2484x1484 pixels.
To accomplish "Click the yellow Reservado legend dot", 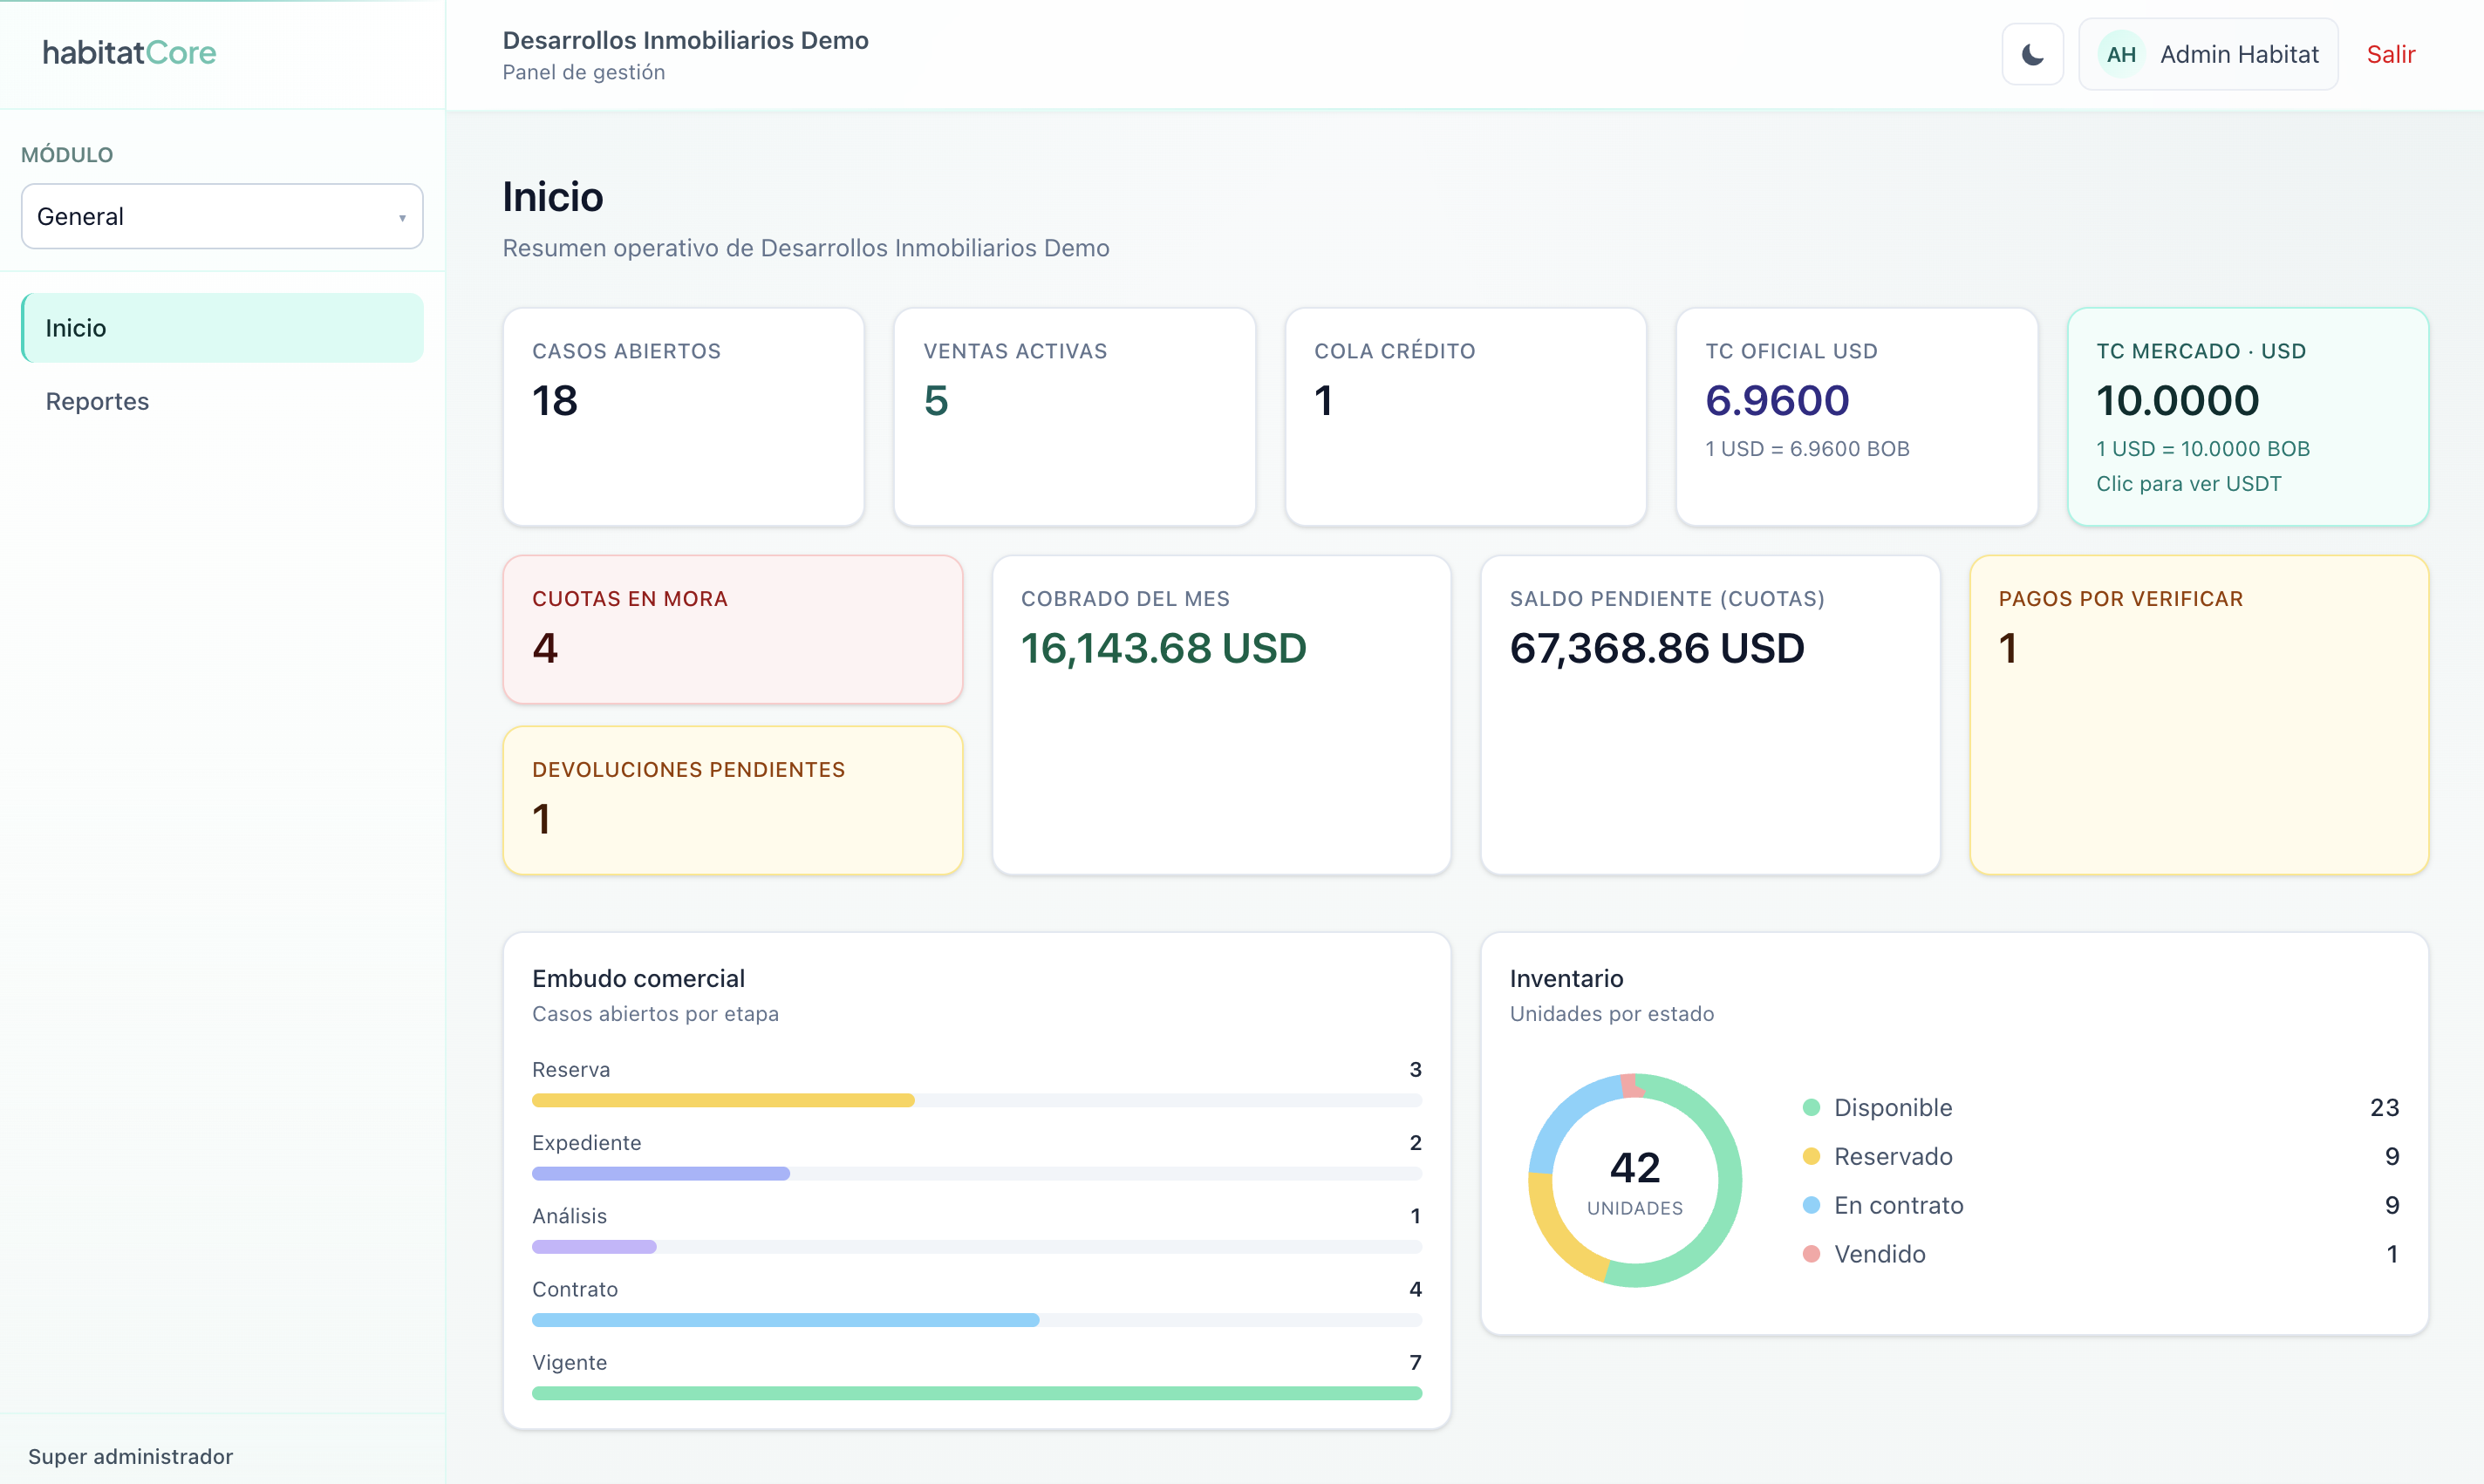I will point(1811,1156).
